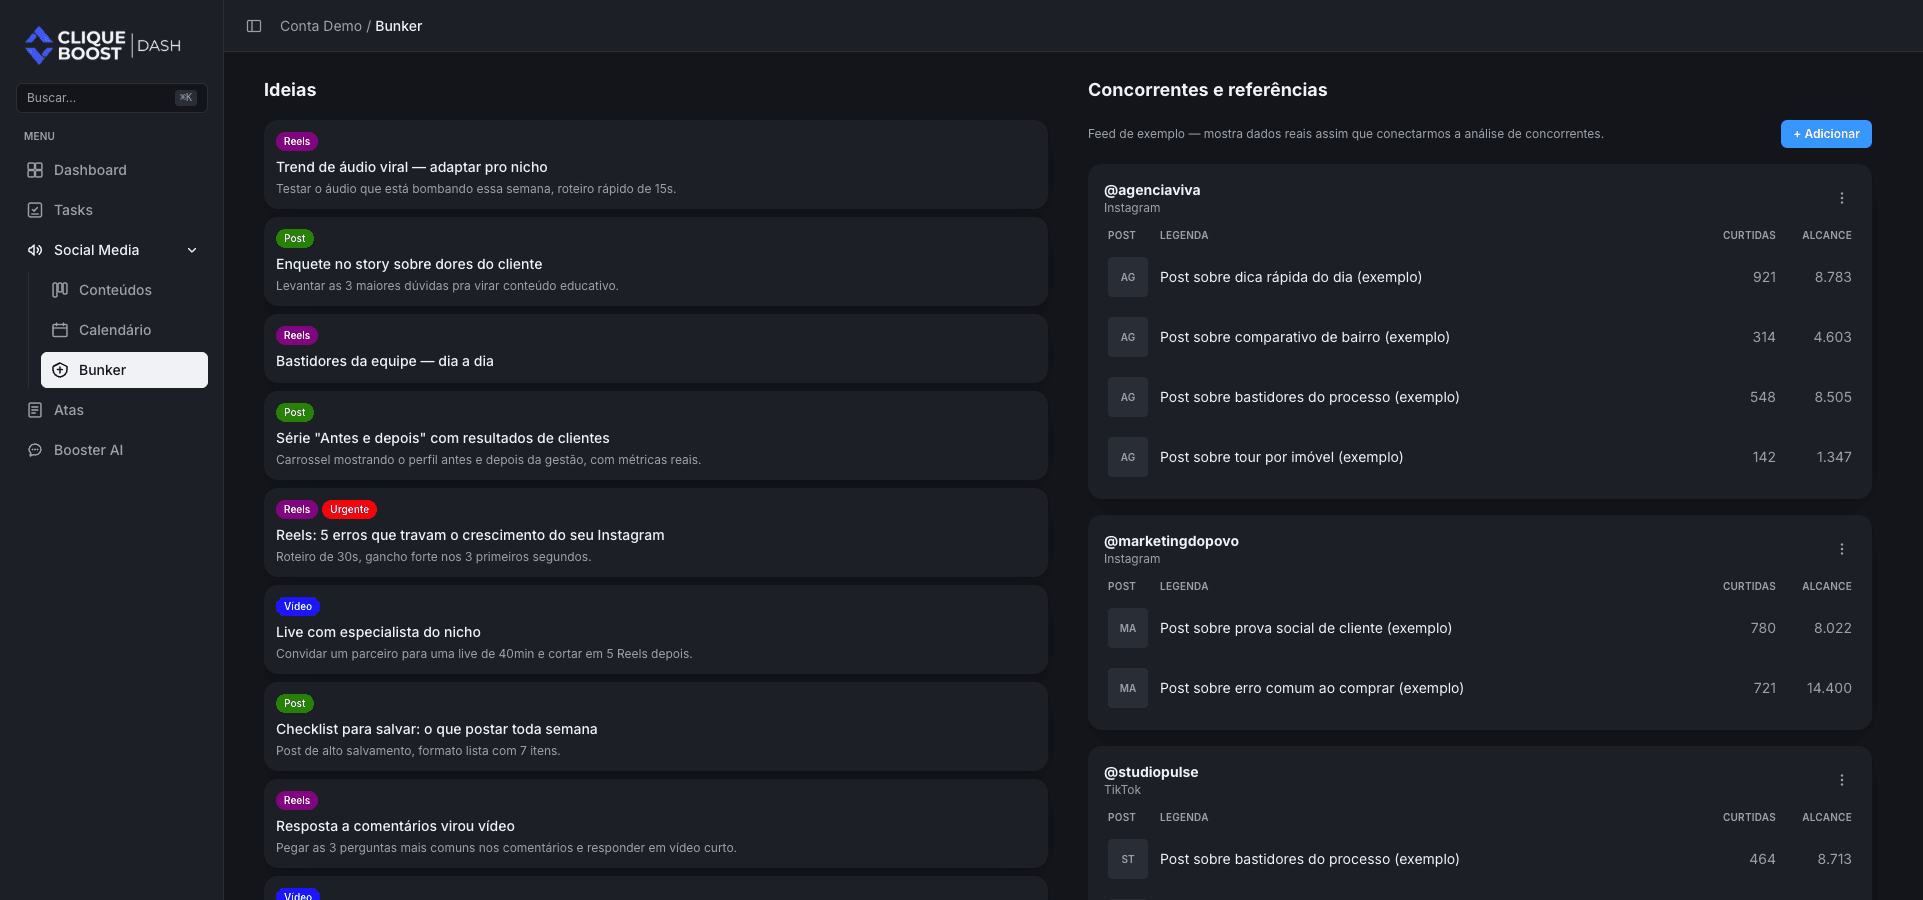The width and height of the screenshot is (1923, 900).
Task: Go to Tasks menu item
Action: tap(112, 210)
